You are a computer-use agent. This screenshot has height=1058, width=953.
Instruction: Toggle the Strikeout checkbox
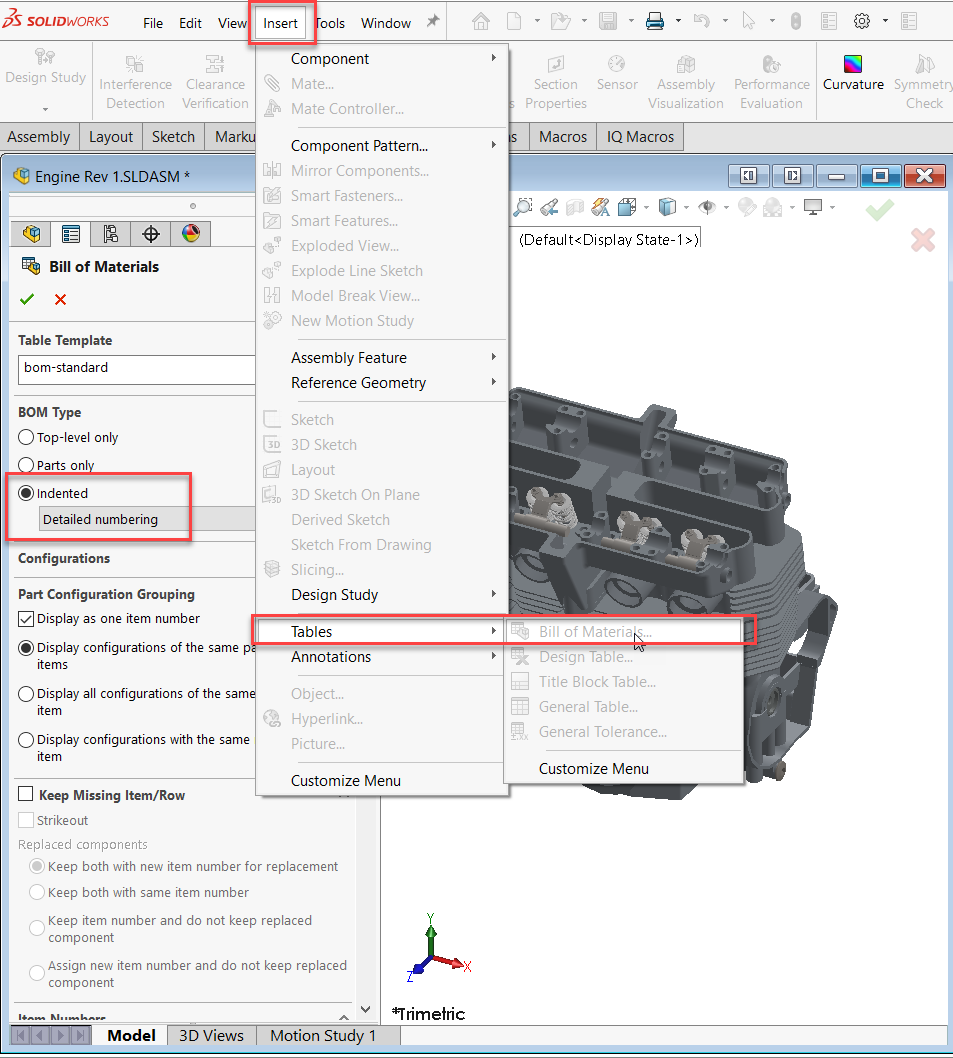point(26,820)
